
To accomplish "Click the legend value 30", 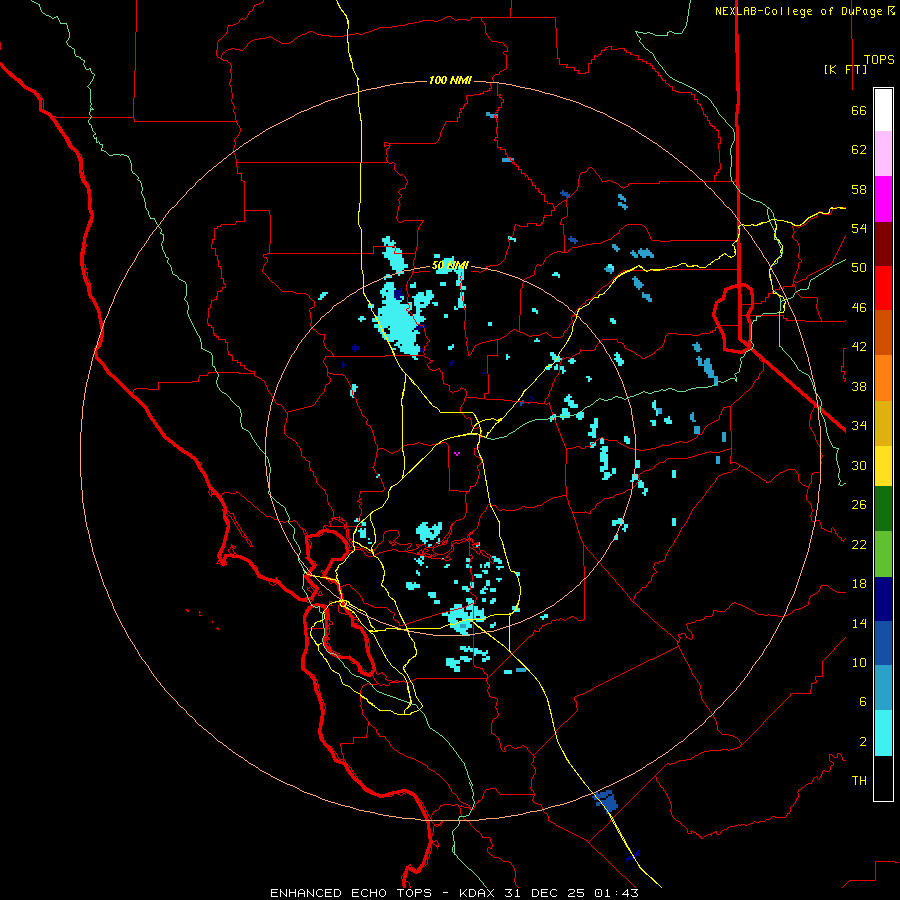I will coord(859,465).
